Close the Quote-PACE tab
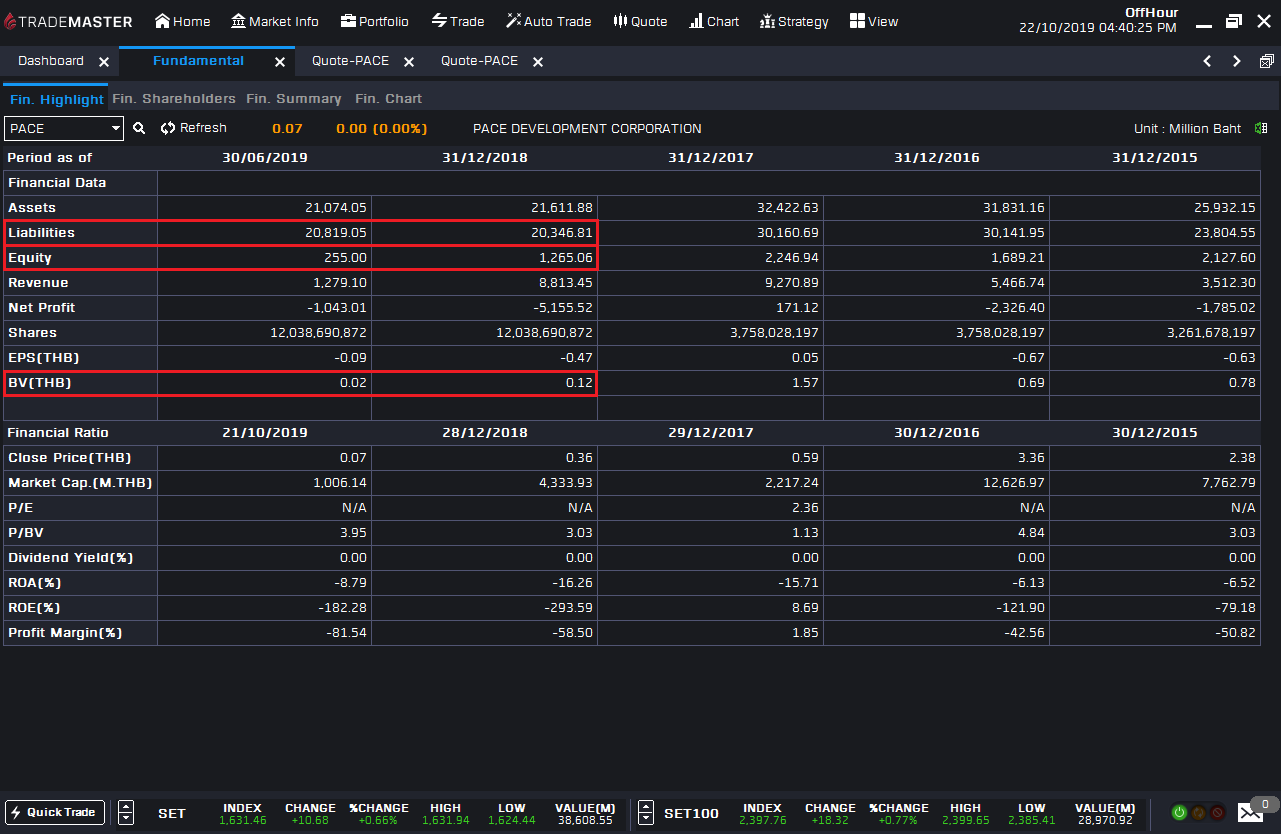Viewport: 1281px width, 834px height. pyautogui.click(x=408, y=61)
